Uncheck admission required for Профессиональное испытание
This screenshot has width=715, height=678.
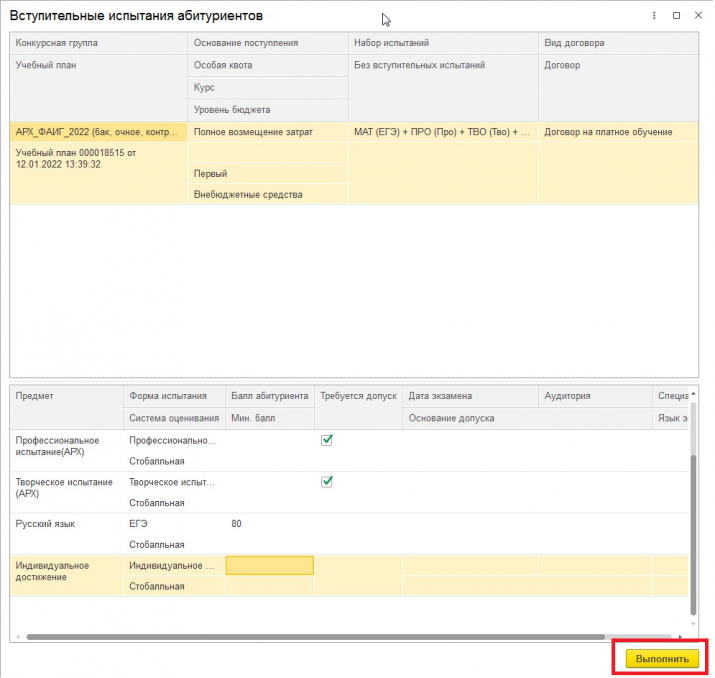pos(327,440)
